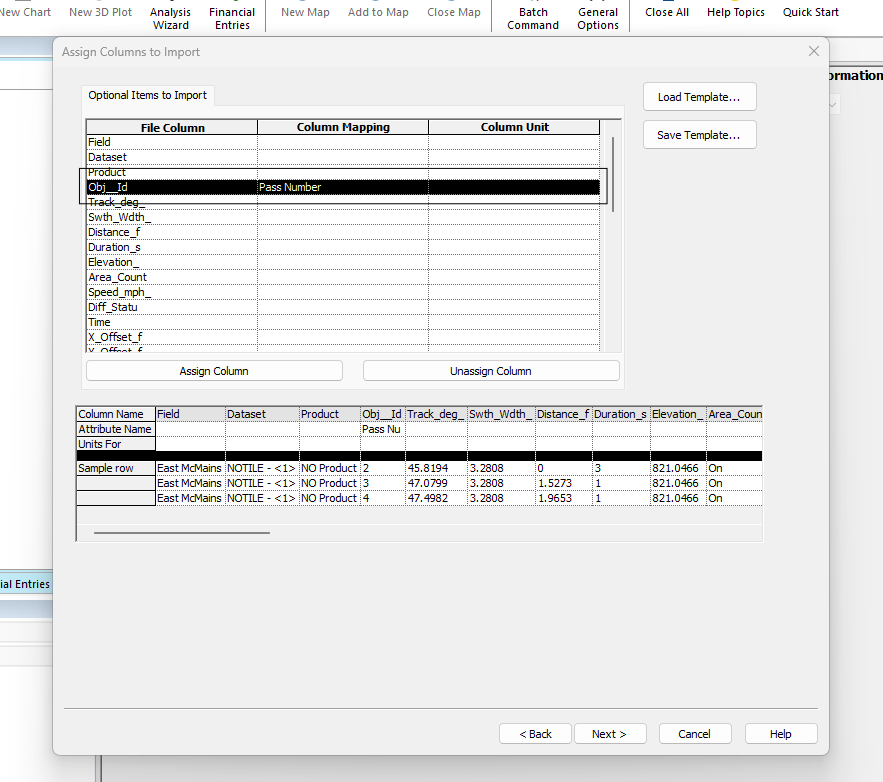Click the Assign Column button

[214, 371]
